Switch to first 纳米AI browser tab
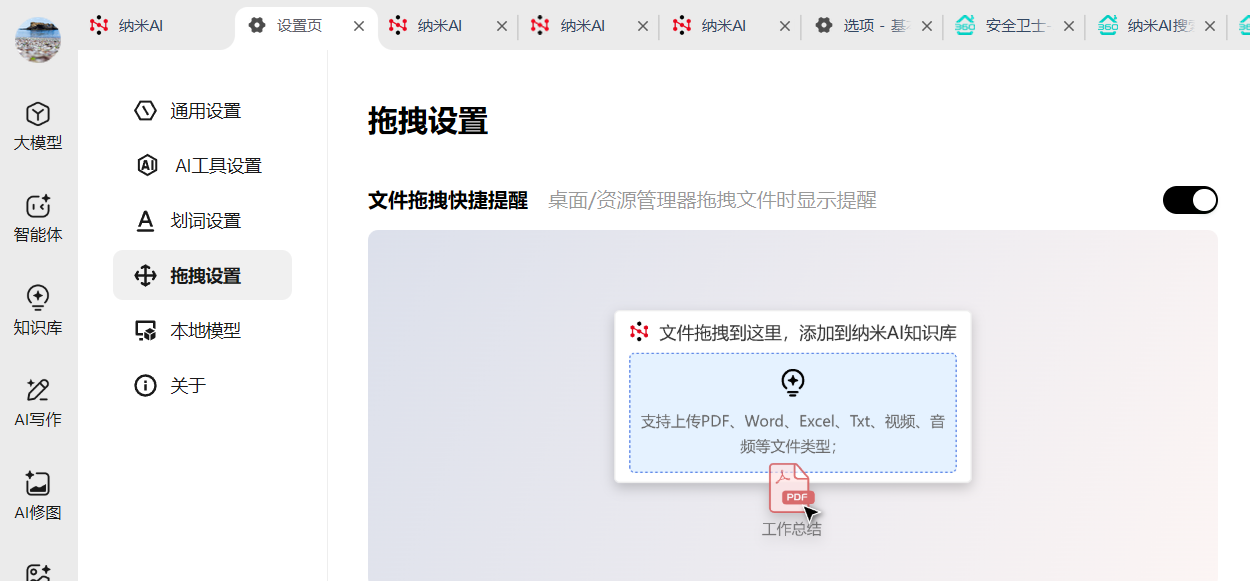This screenshot has width=1250, height=581. [x=156, y=25]
